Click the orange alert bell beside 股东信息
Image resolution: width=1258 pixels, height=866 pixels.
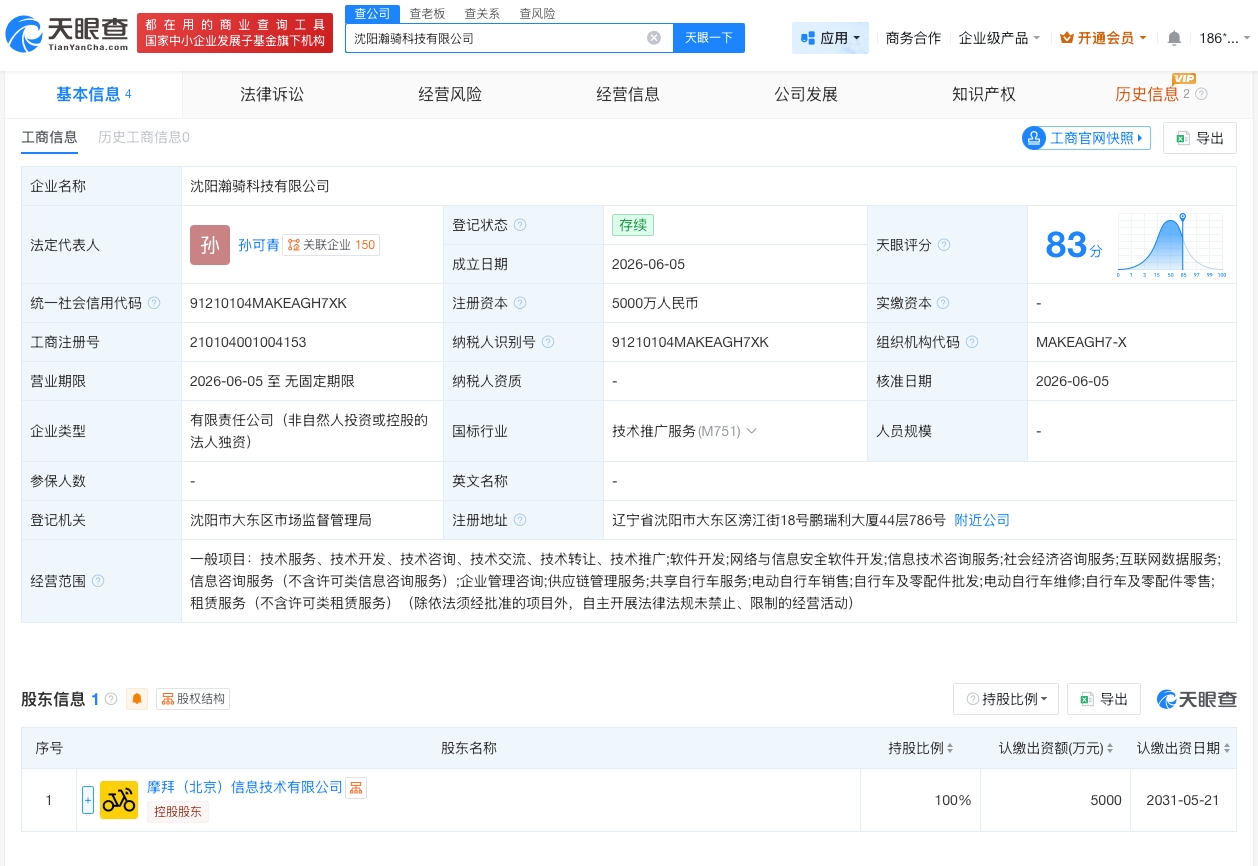(x=137, y=699)
